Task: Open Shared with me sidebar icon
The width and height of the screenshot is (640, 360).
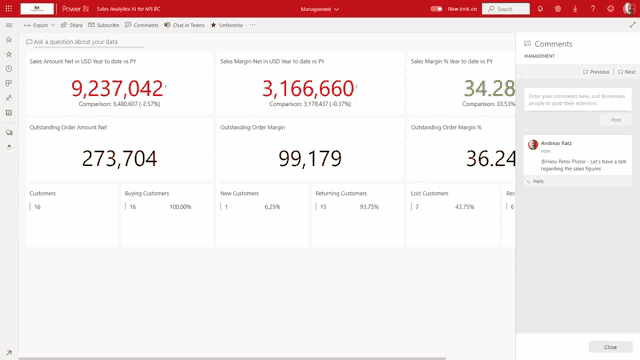Action: (9, 98)
